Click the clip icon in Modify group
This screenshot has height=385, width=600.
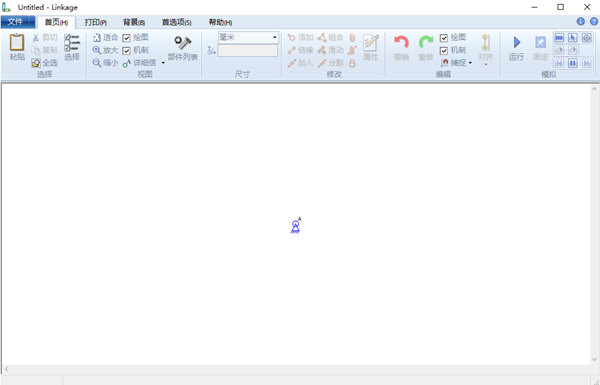(x=352, y=38)
